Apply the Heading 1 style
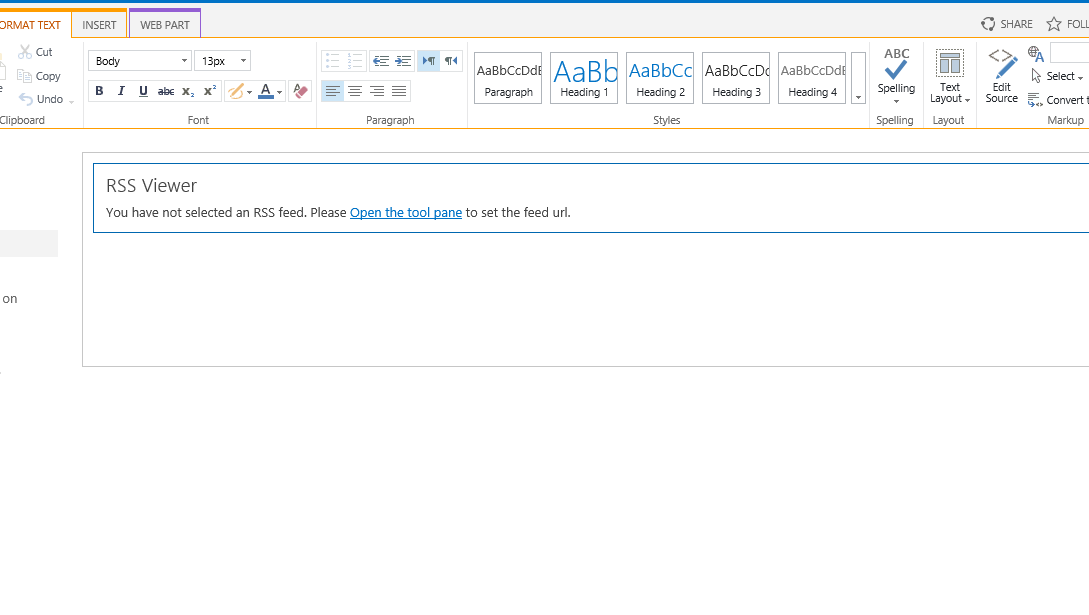Screen dimensions: 1089x615 (583, 76)
